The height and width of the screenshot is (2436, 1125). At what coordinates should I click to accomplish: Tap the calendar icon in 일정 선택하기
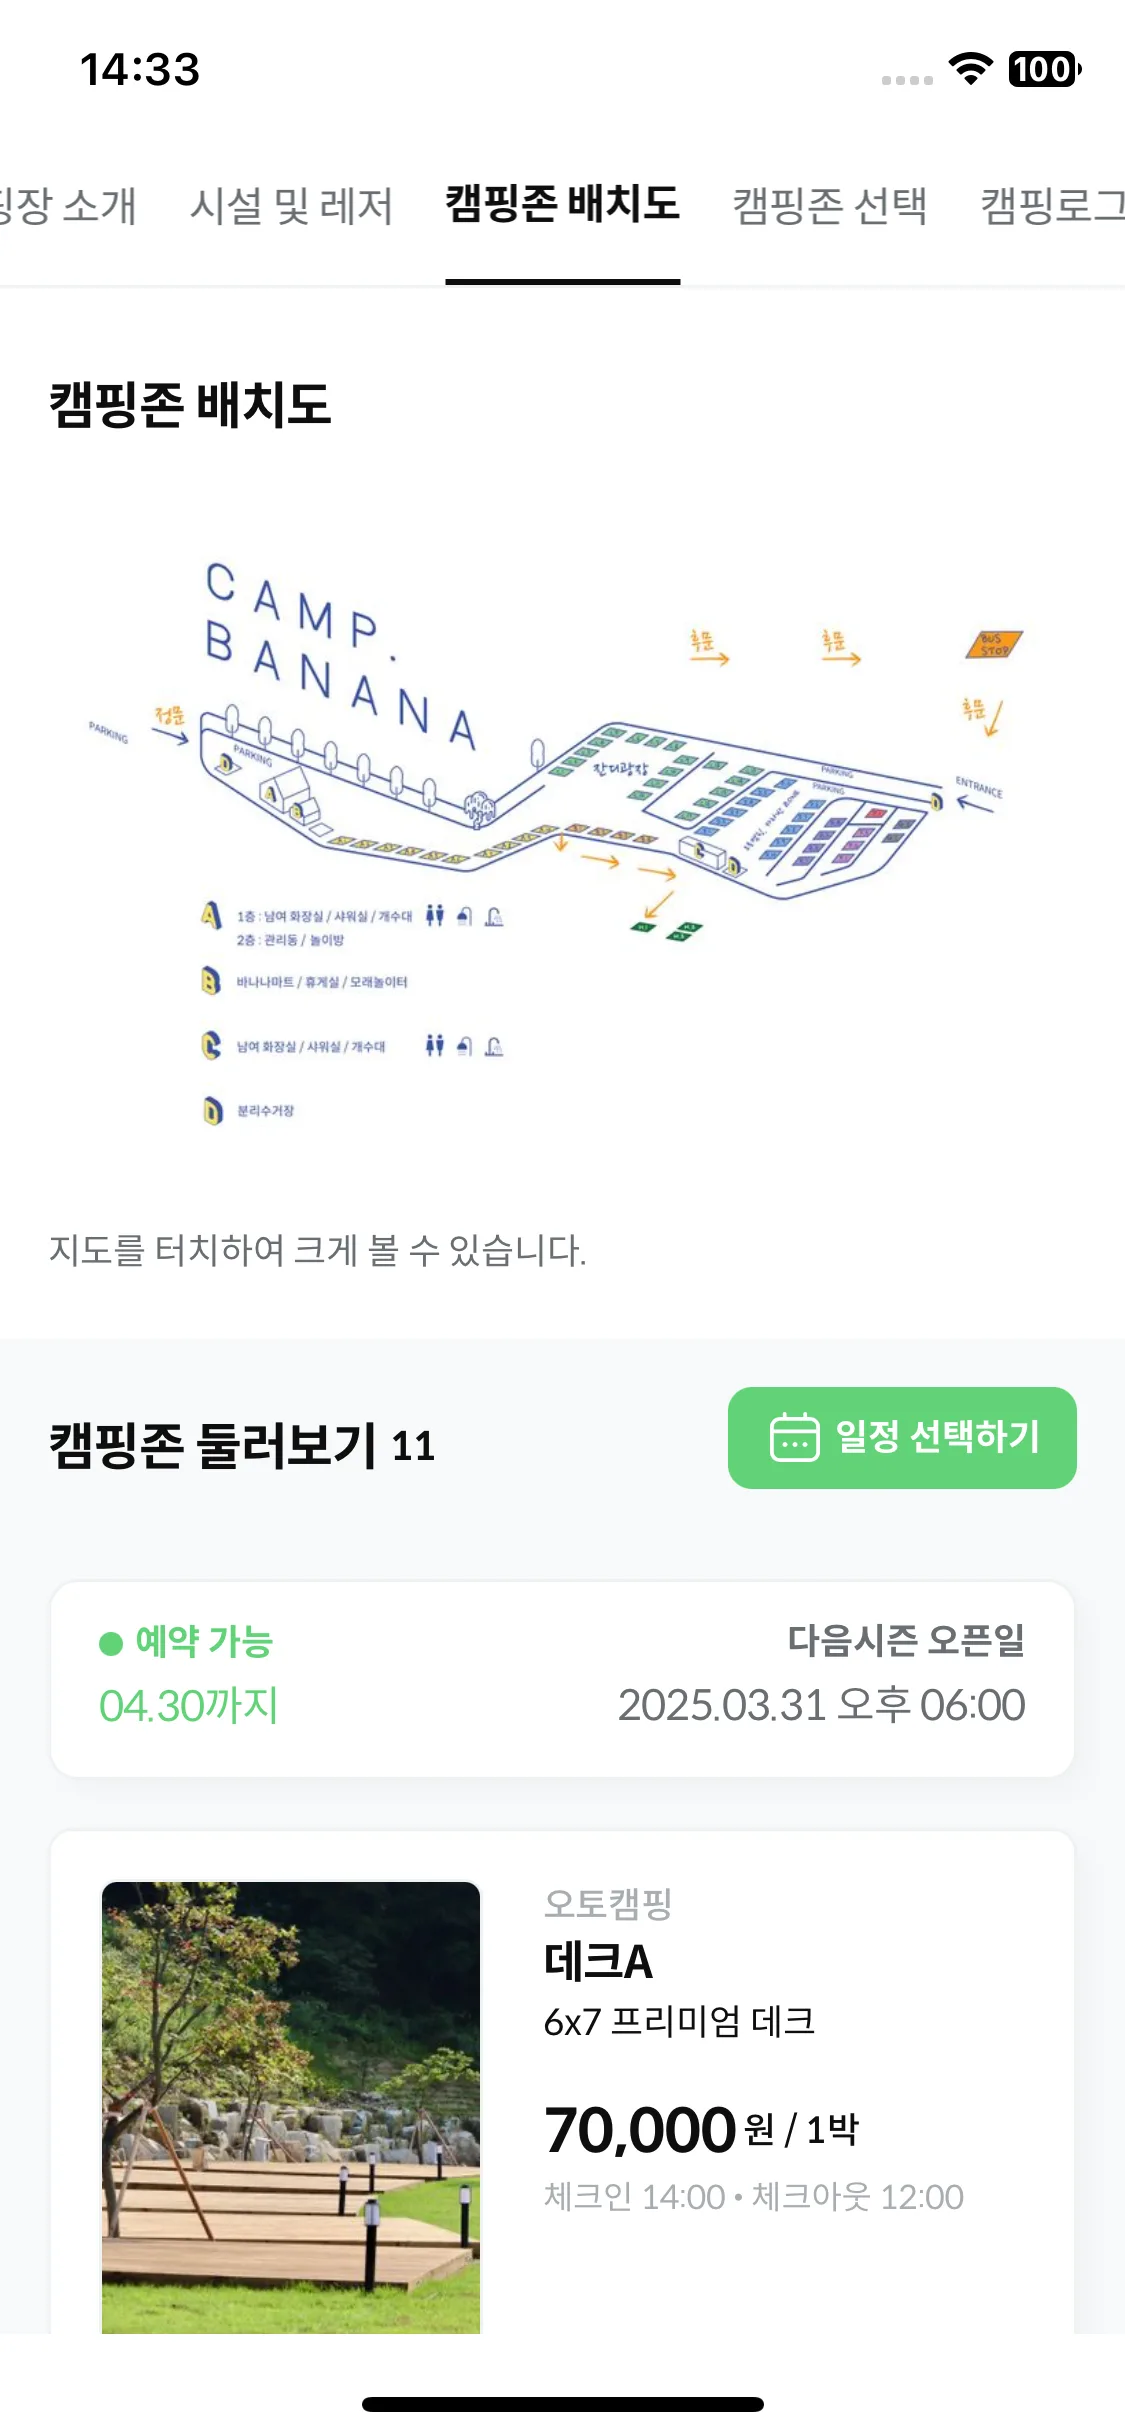coord(794,1437)
